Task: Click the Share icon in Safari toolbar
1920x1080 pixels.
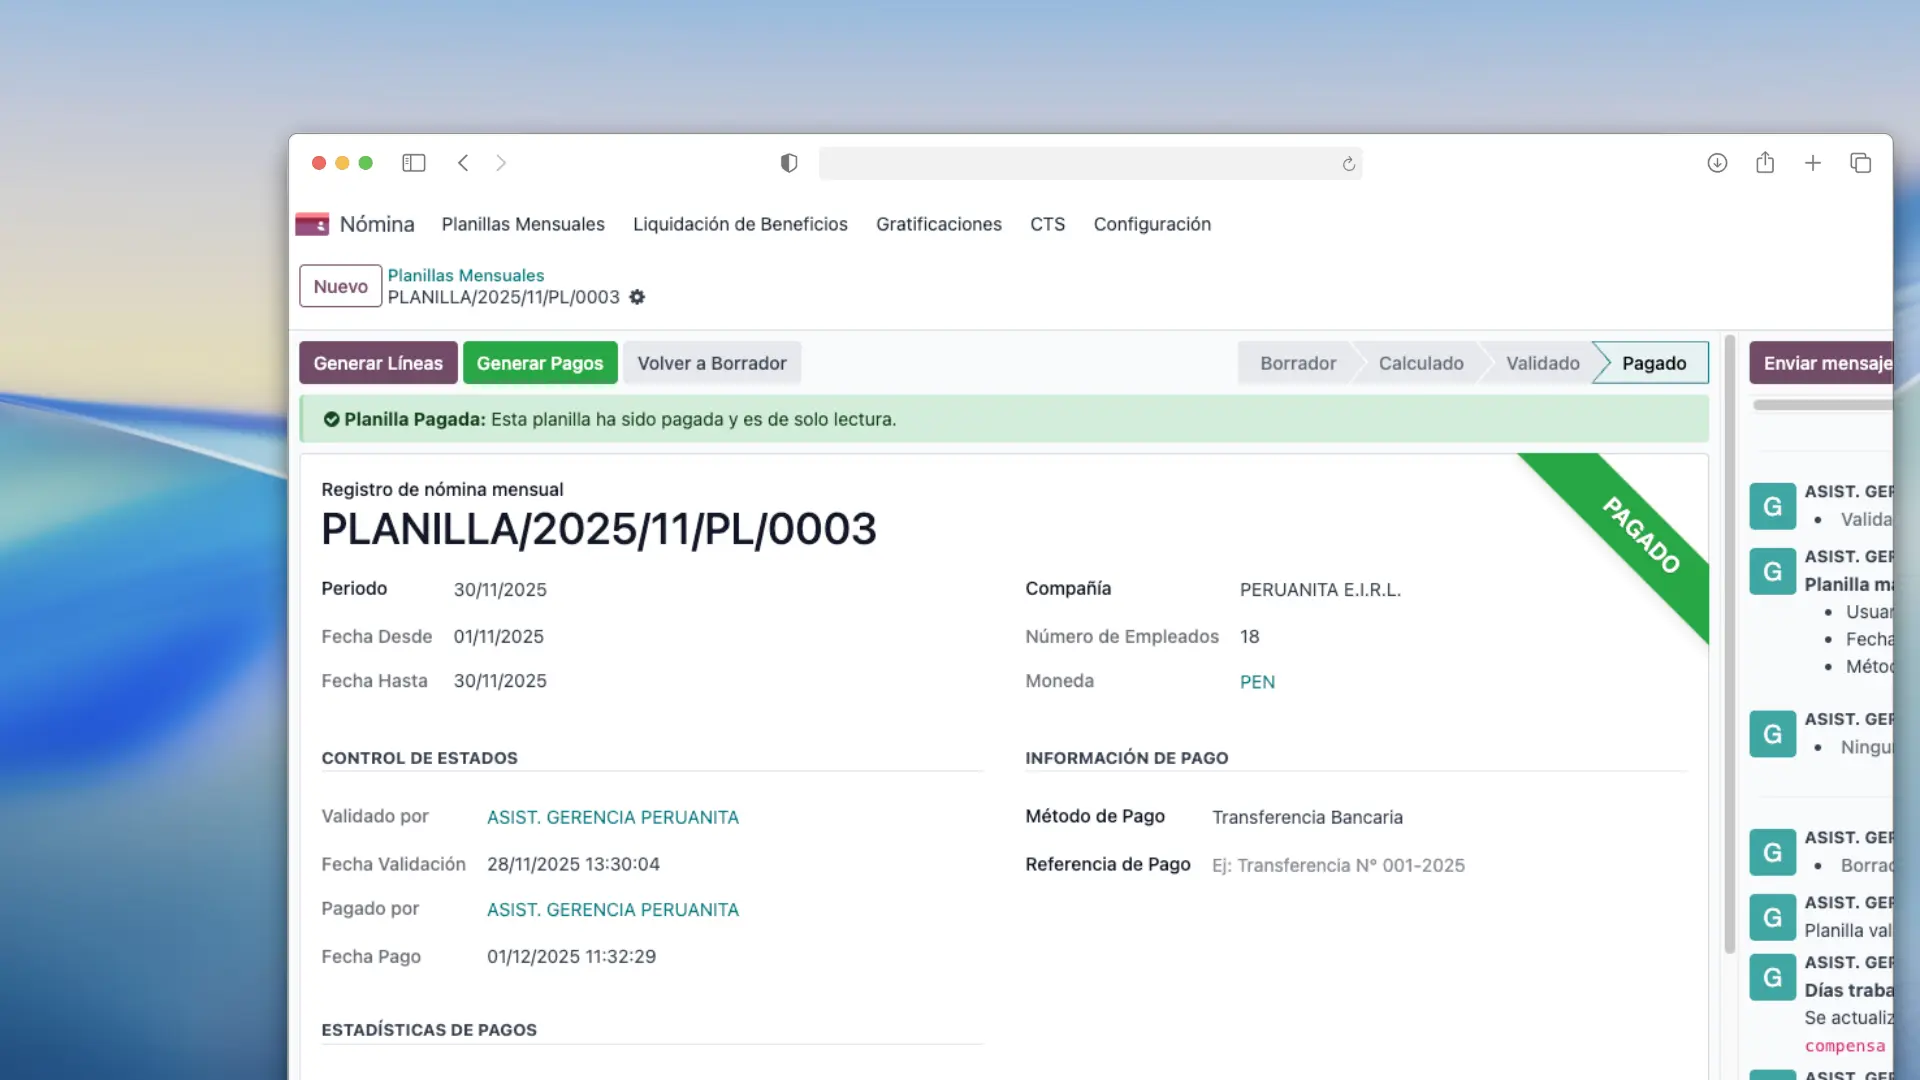Action: click(x=1765, y=163)
